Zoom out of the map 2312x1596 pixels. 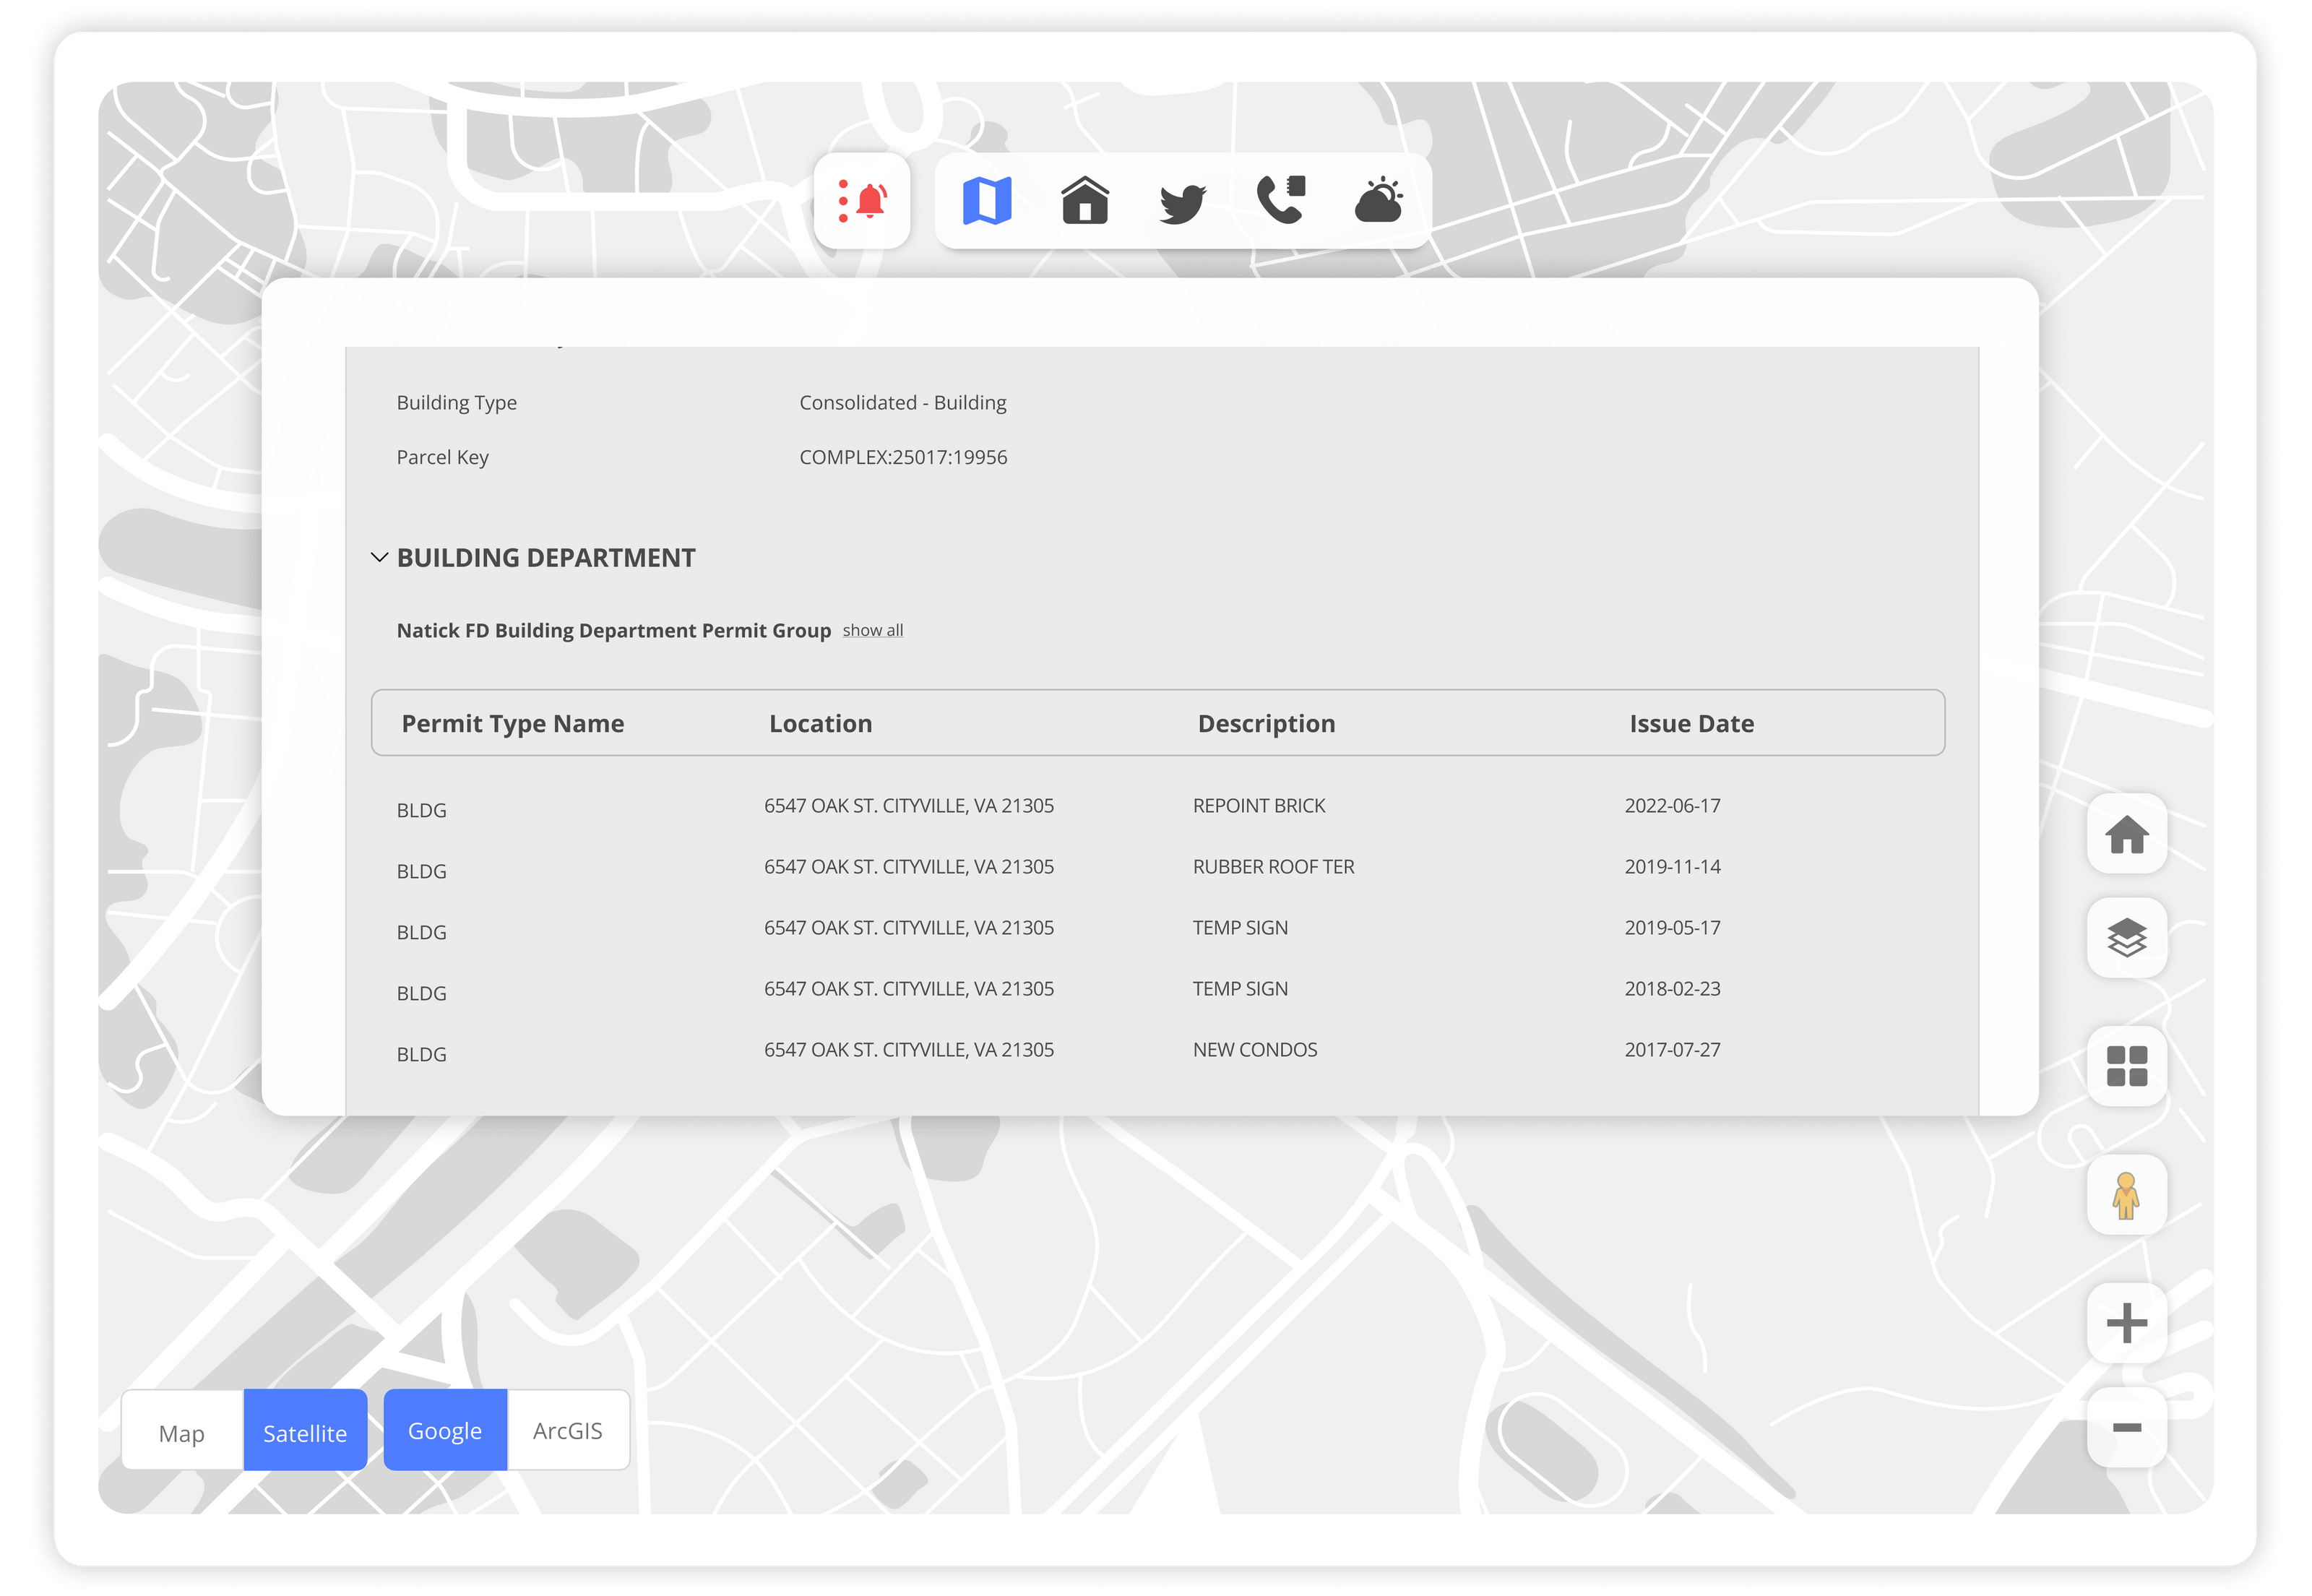coord(2126,1428)
